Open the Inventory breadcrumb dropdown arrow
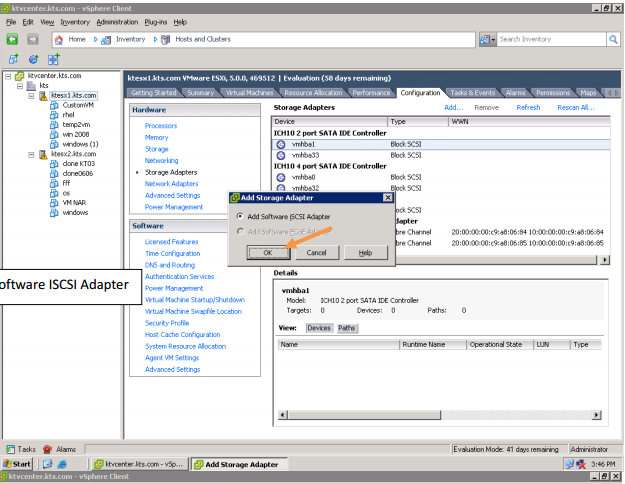Viewport: 625px width, 484px height. (x=155, y=39)
